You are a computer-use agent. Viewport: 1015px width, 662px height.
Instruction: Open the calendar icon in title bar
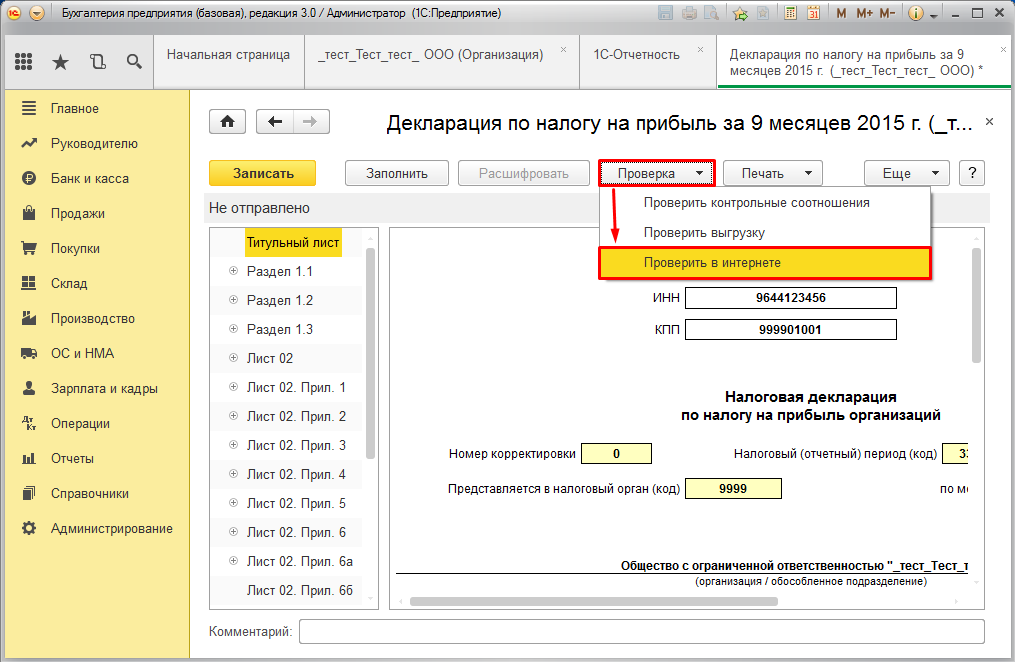[x=813, y=14]
